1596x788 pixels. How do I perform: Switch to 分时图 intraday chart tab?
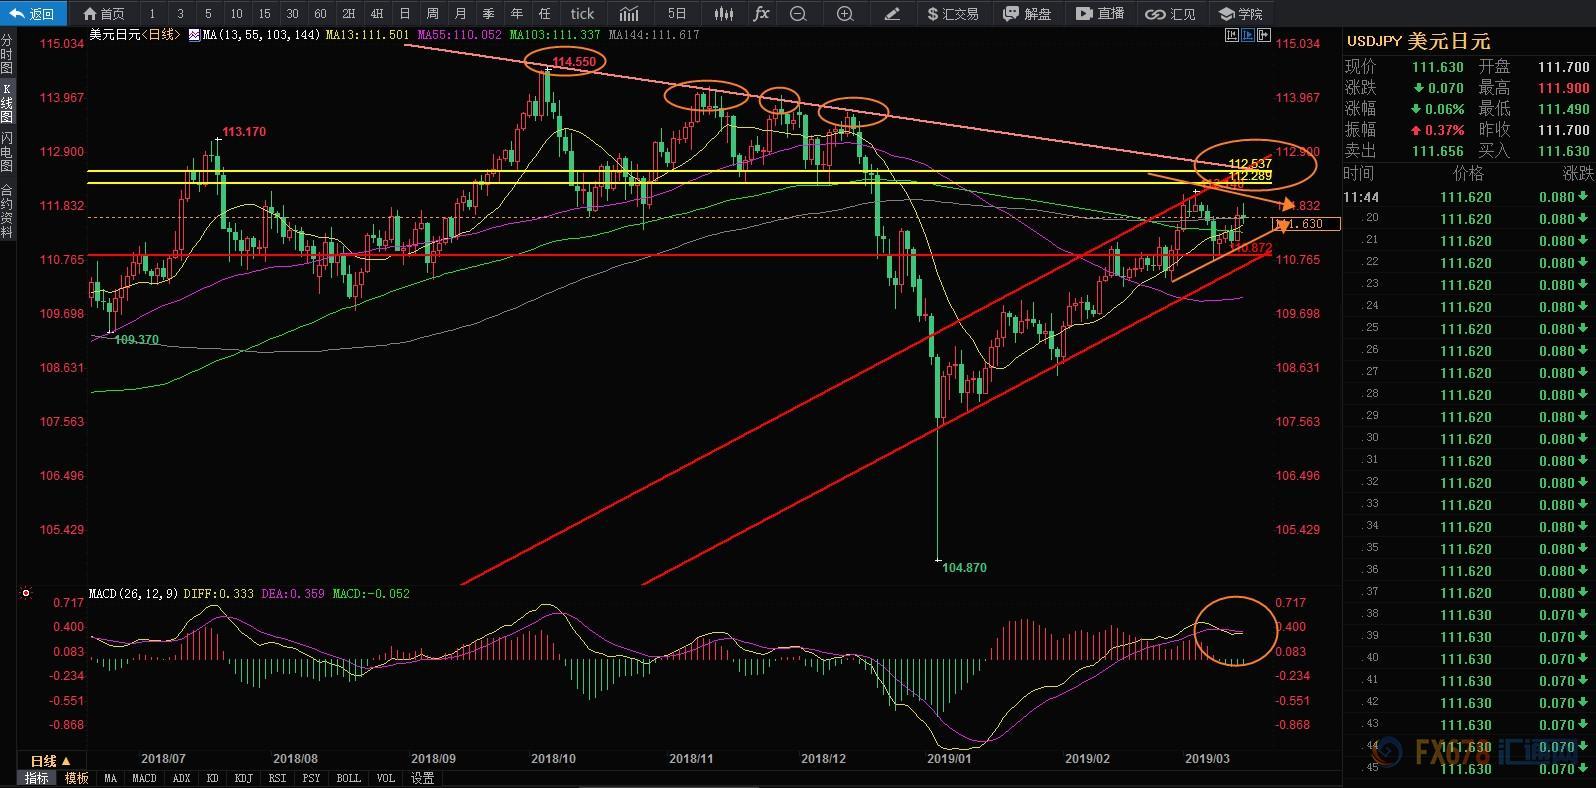pyautogui.click(x=7, y=54)
